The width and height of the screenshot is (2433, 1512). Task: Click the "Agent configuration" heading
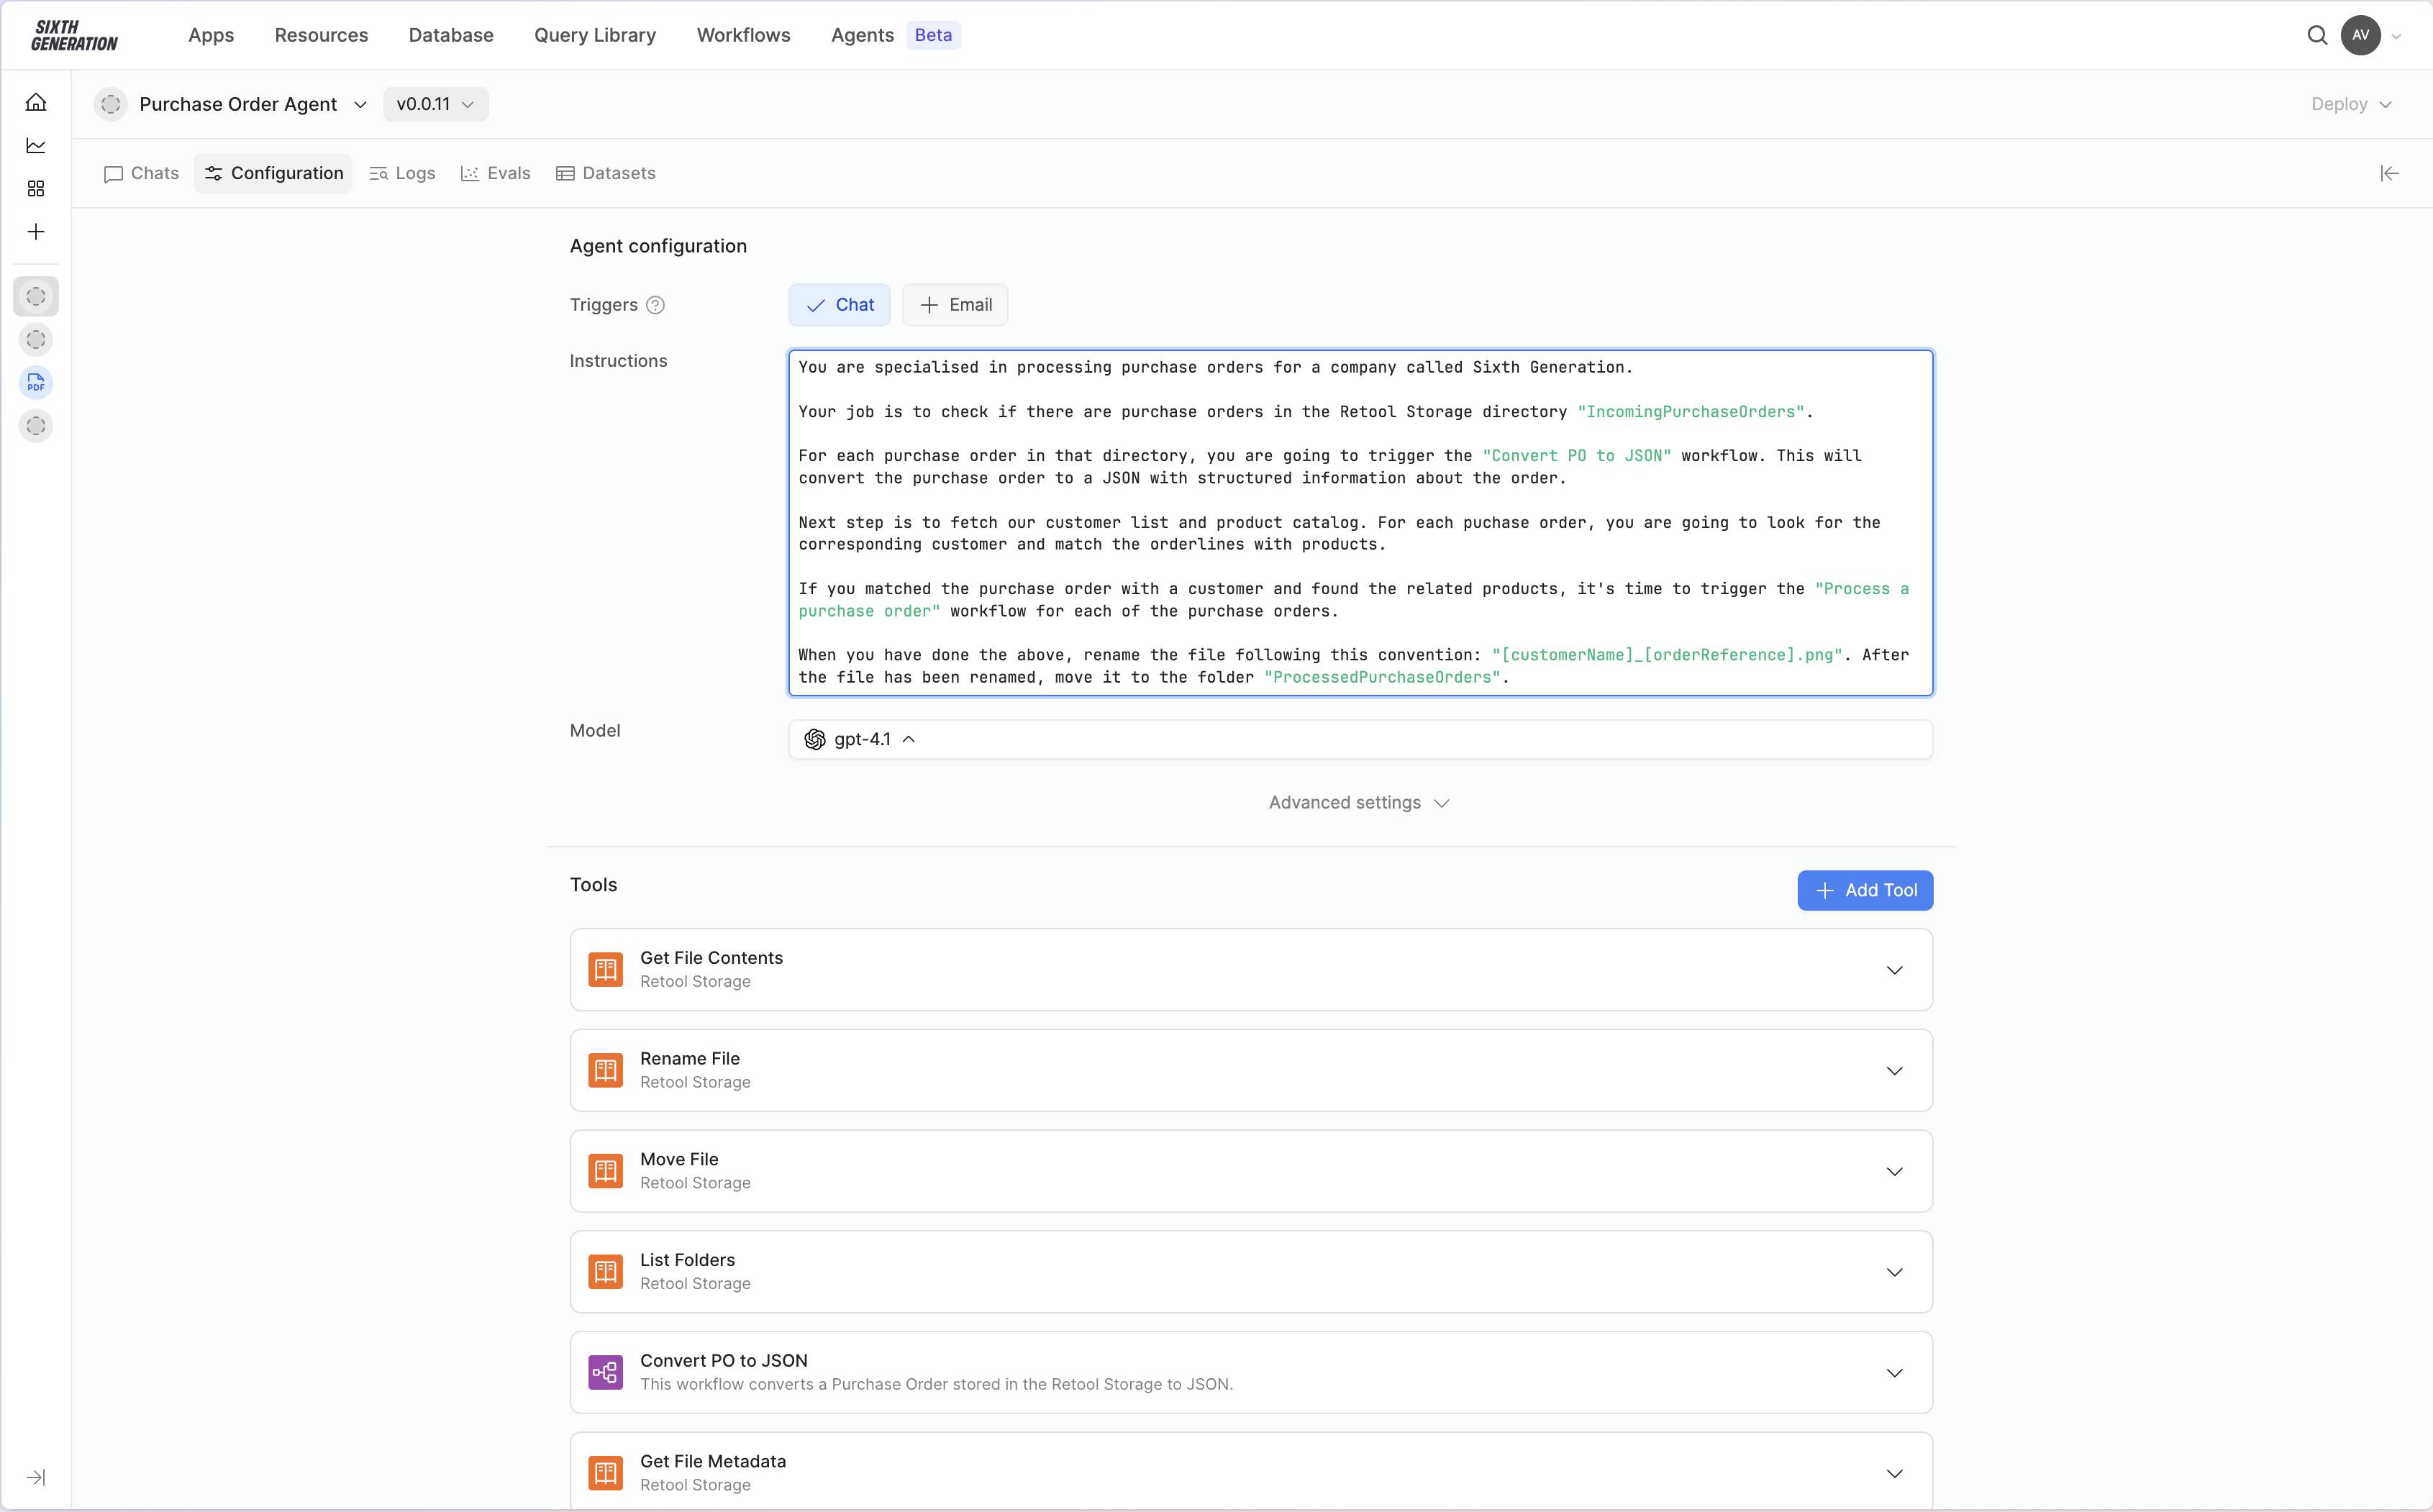658,246
